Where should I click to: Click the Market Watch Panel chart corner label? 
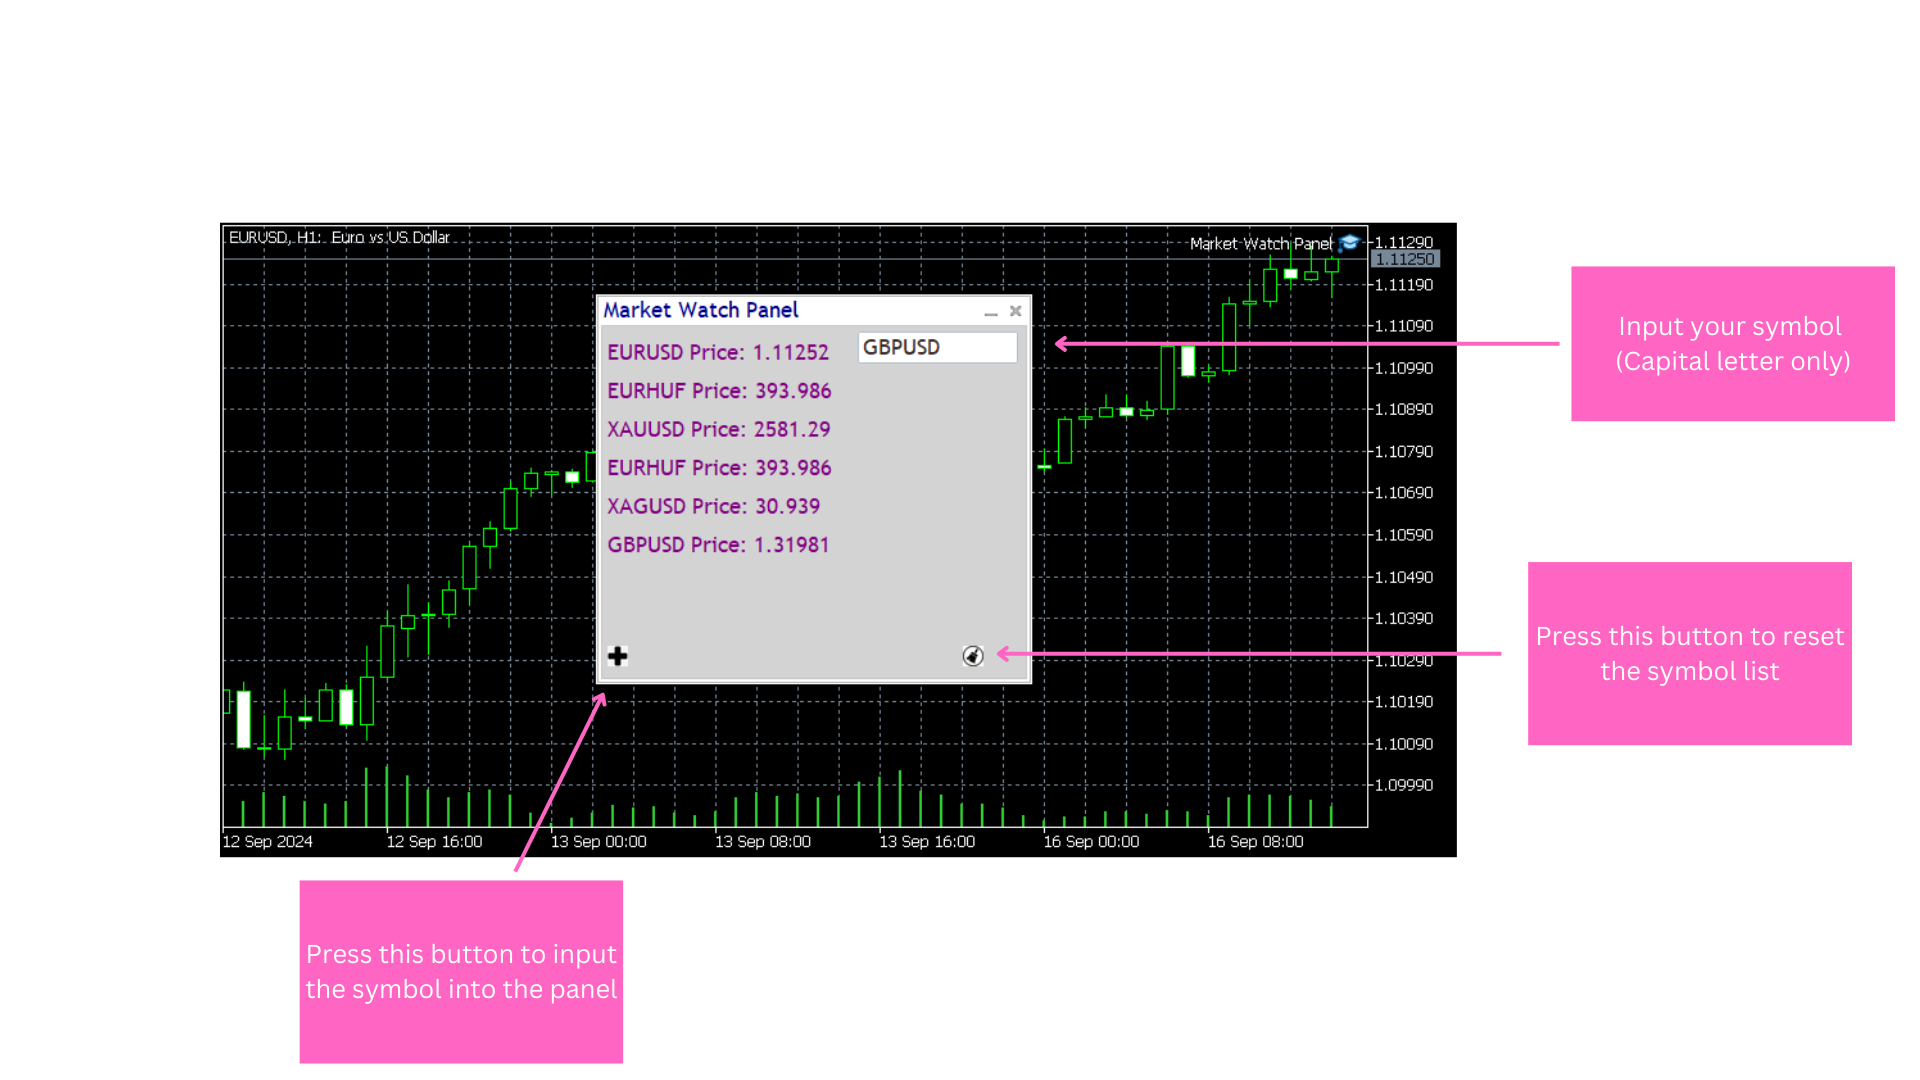point(1262,243)
